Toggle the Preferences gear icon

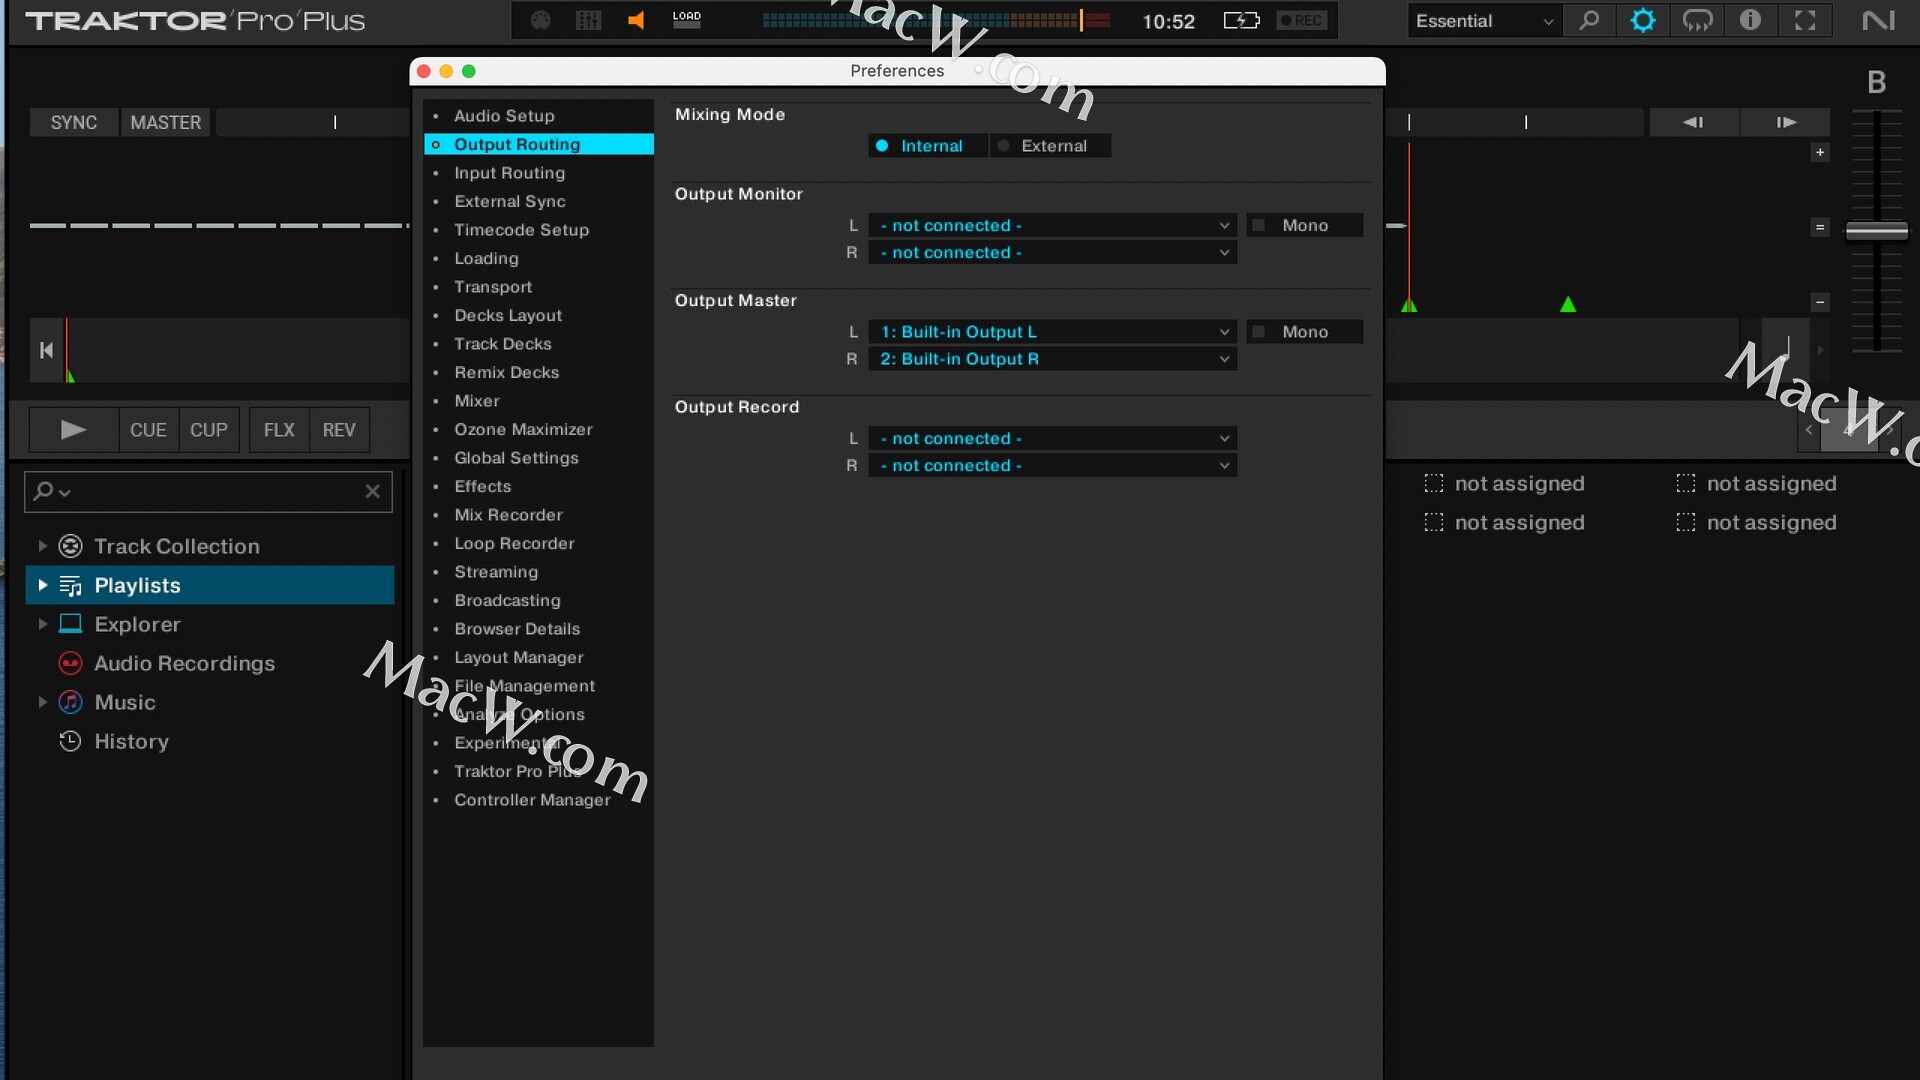pos(1643,20)
